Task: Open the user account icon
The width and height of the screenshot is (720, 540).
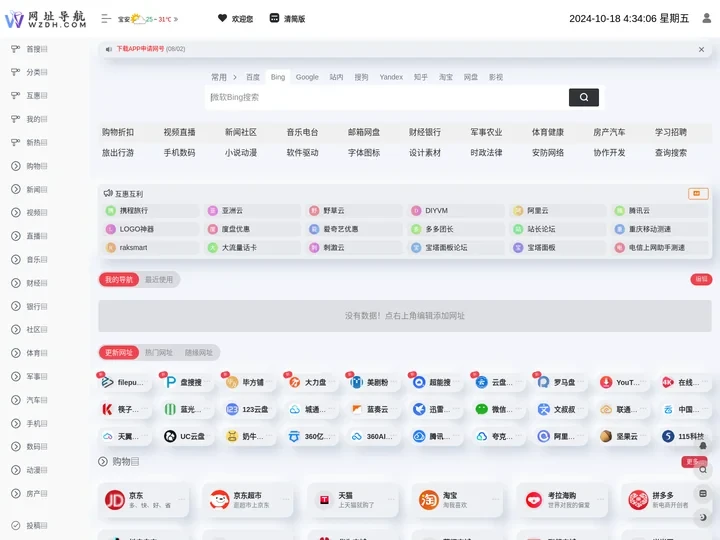Action: [707, 18]
